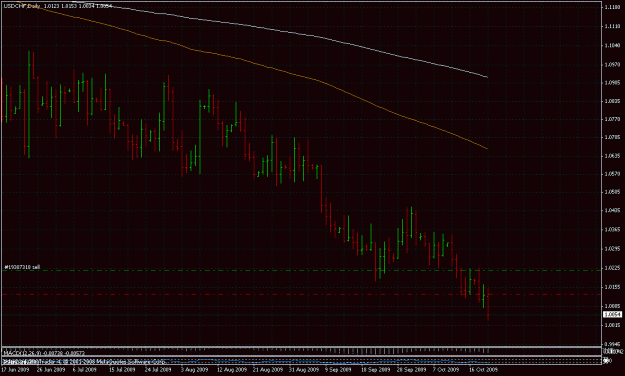Click the 17 Jun 2009 date label
This screenshot has width=625, height=376.
15,370
